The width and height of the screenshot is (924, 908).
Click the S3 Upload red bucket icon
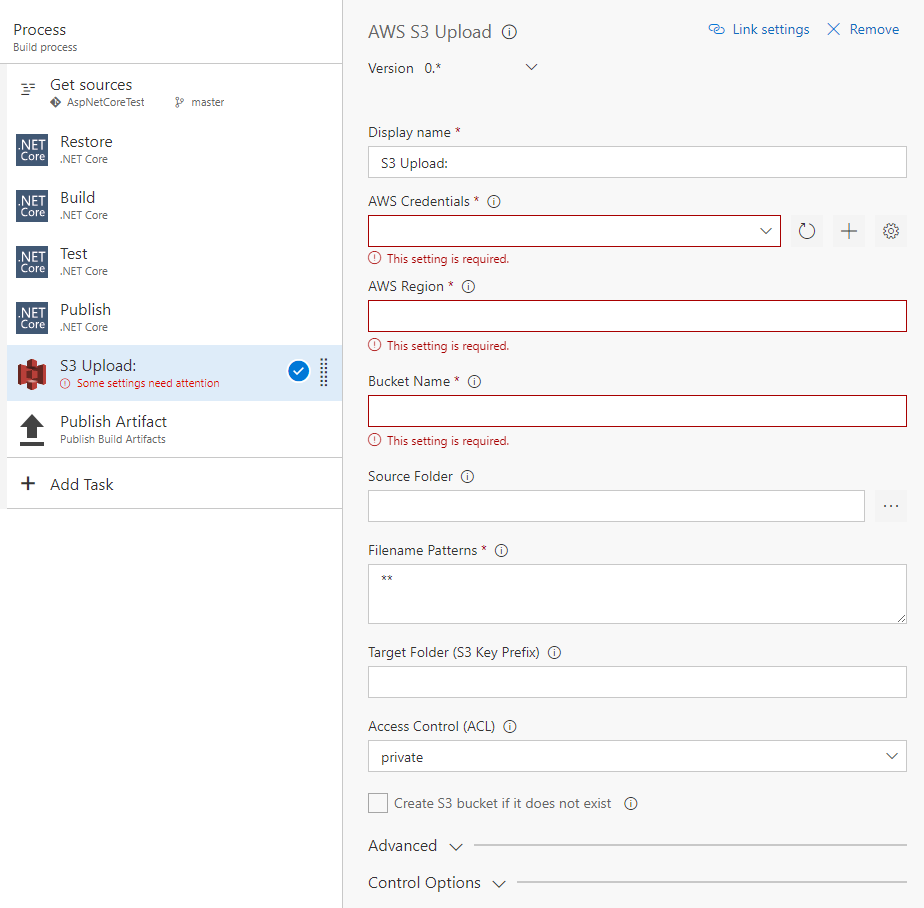point(32,374)
